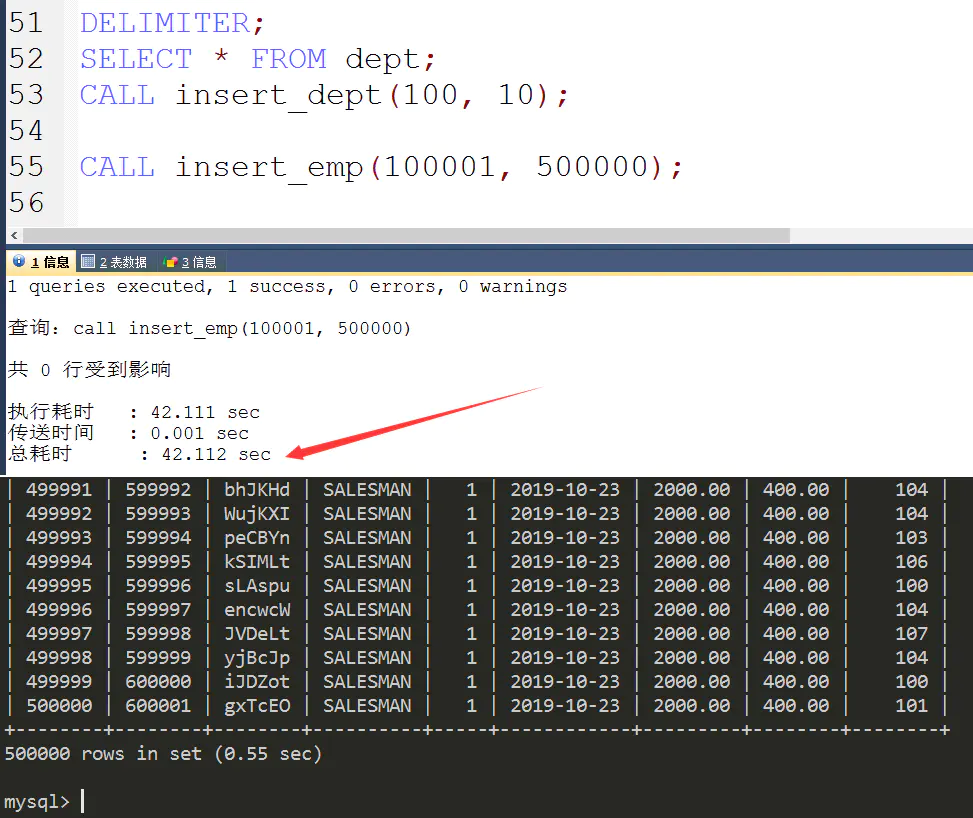Select the active "1 信息" tab

(40, 261)
